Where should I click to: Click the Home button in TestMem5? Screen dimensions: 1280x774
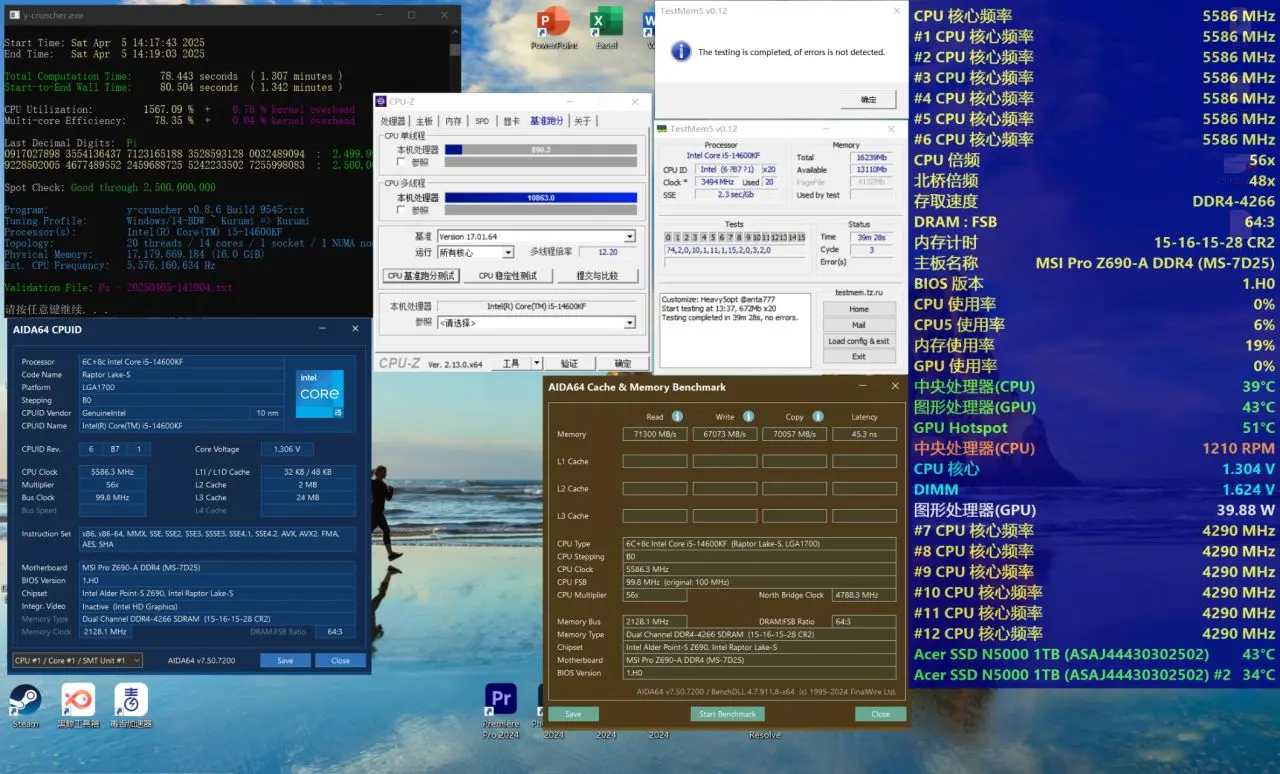click(859, 309)
